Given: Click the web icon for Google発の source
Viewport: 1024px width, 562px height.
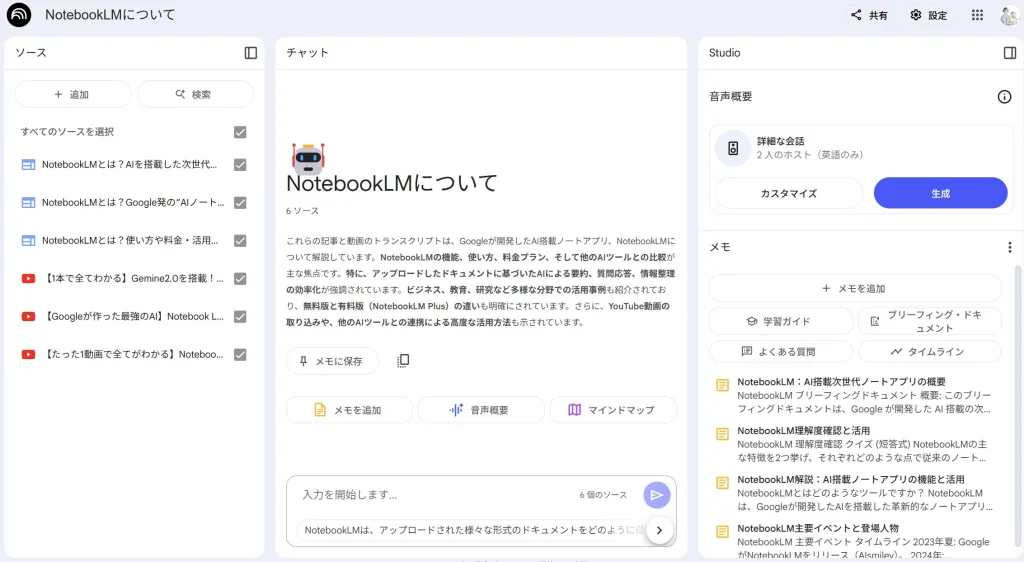Looking at the screenshot, I should click(x=28, y=202).
